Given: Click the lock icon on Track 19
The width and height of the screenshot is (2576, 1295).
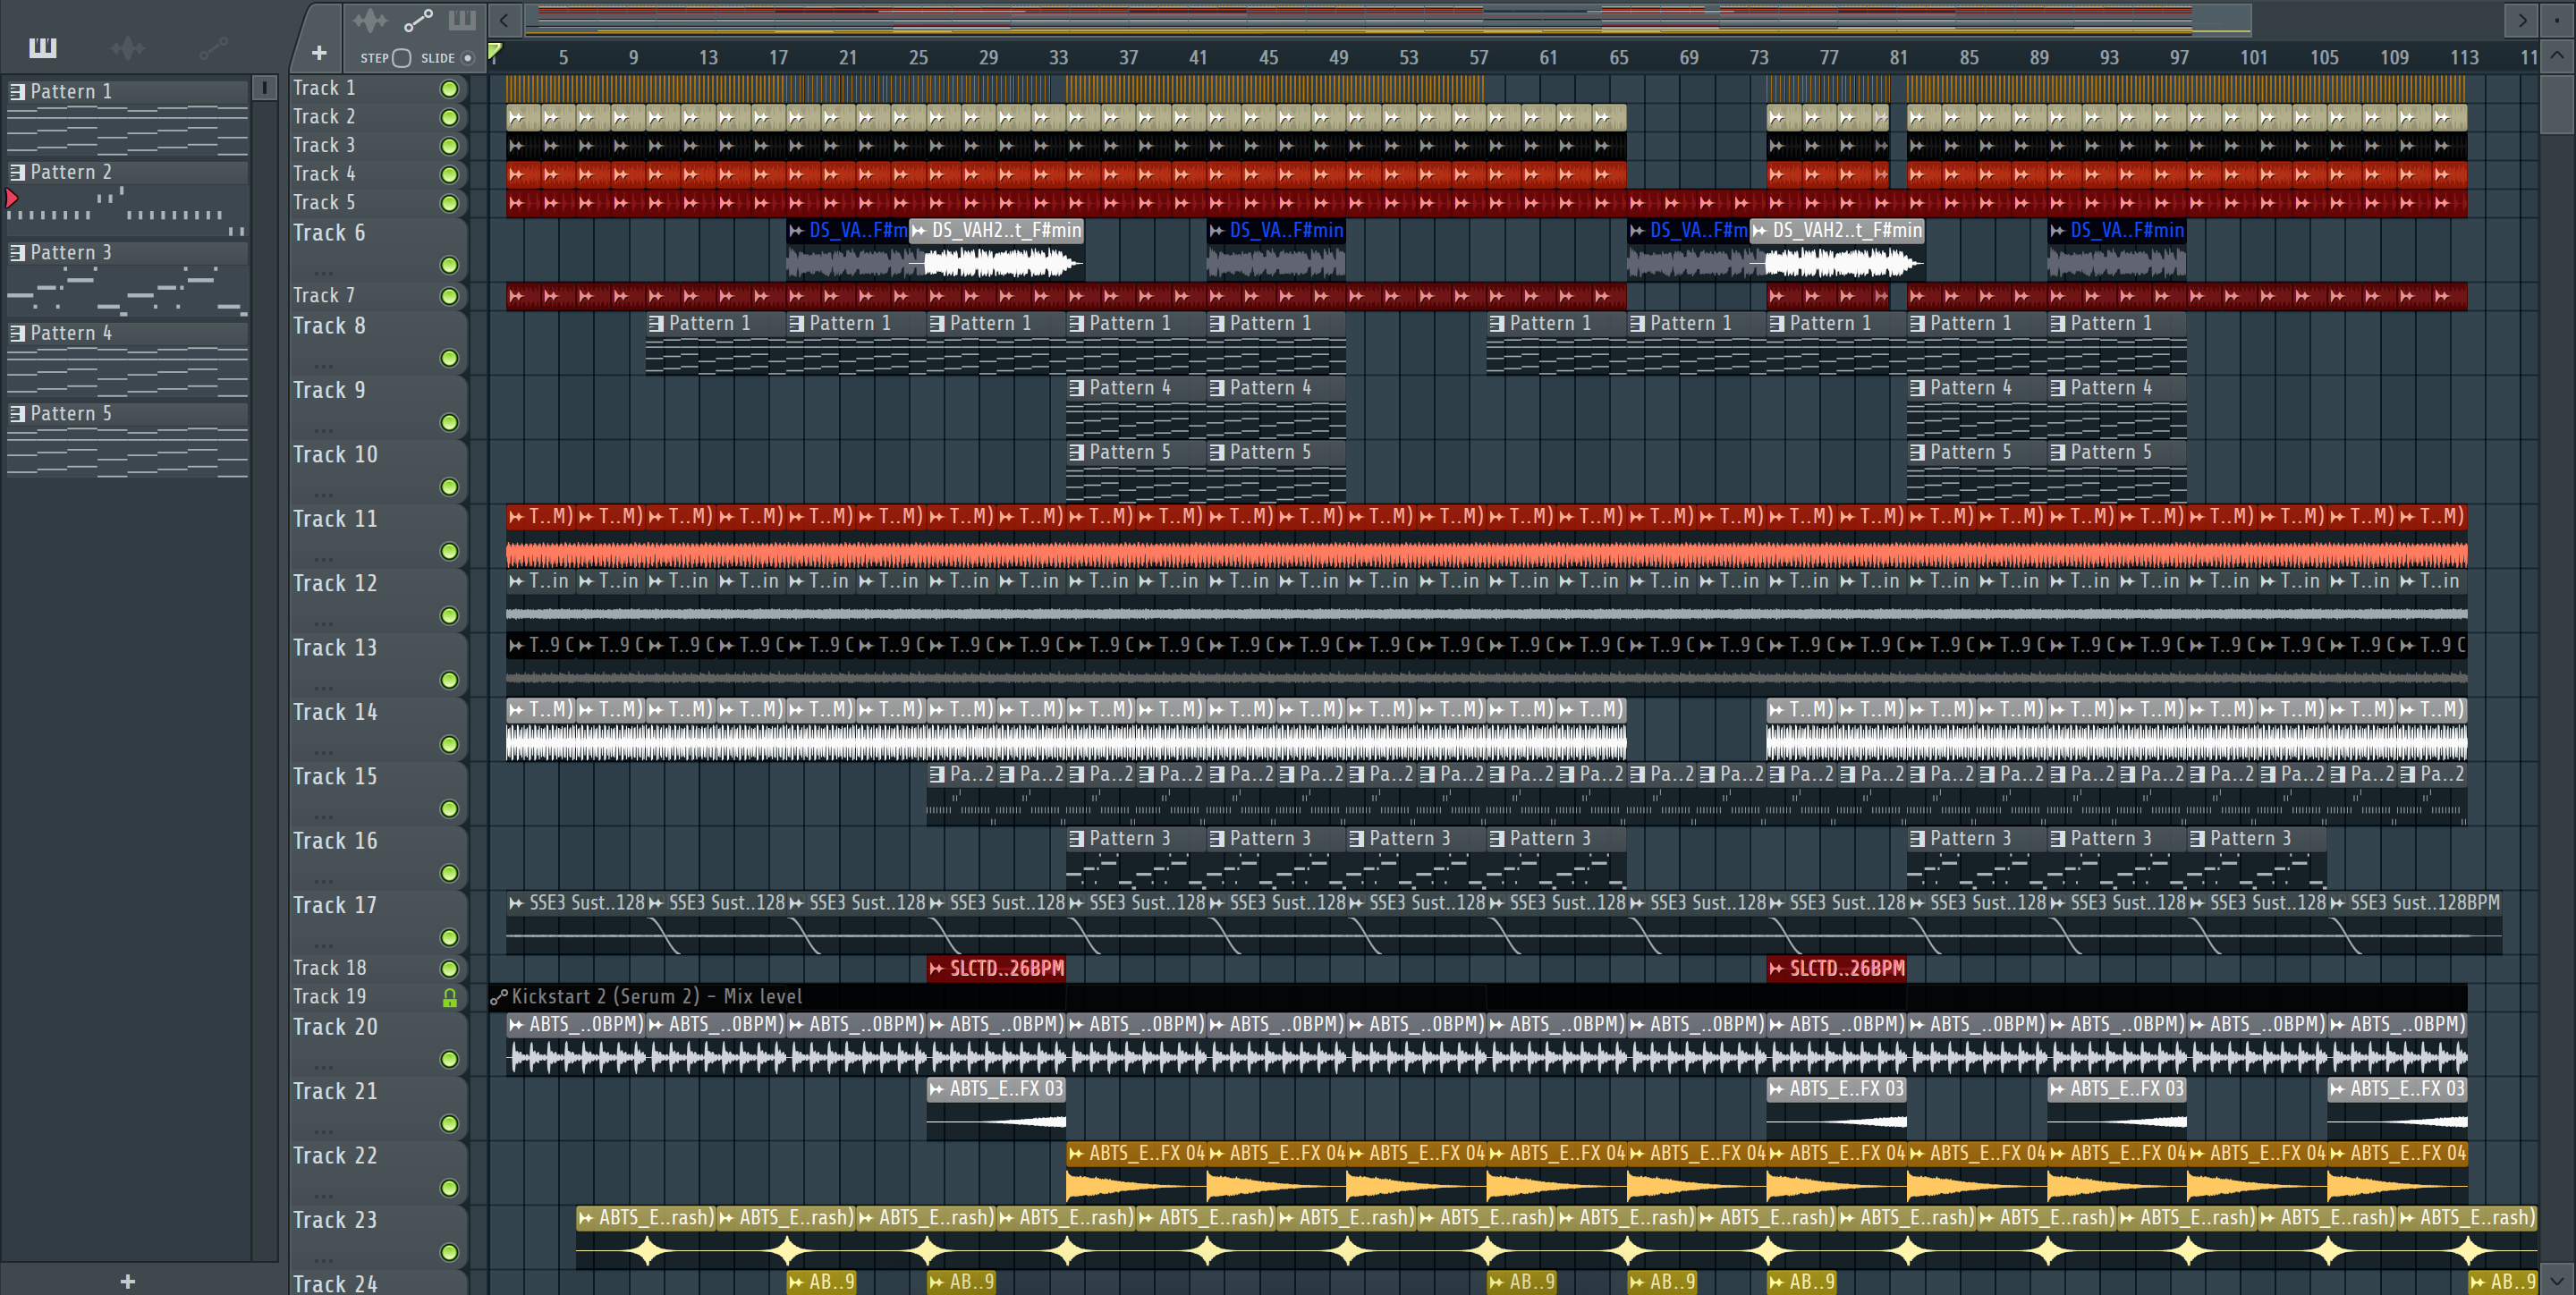Looking at the screenshot, I should [450, 997].
